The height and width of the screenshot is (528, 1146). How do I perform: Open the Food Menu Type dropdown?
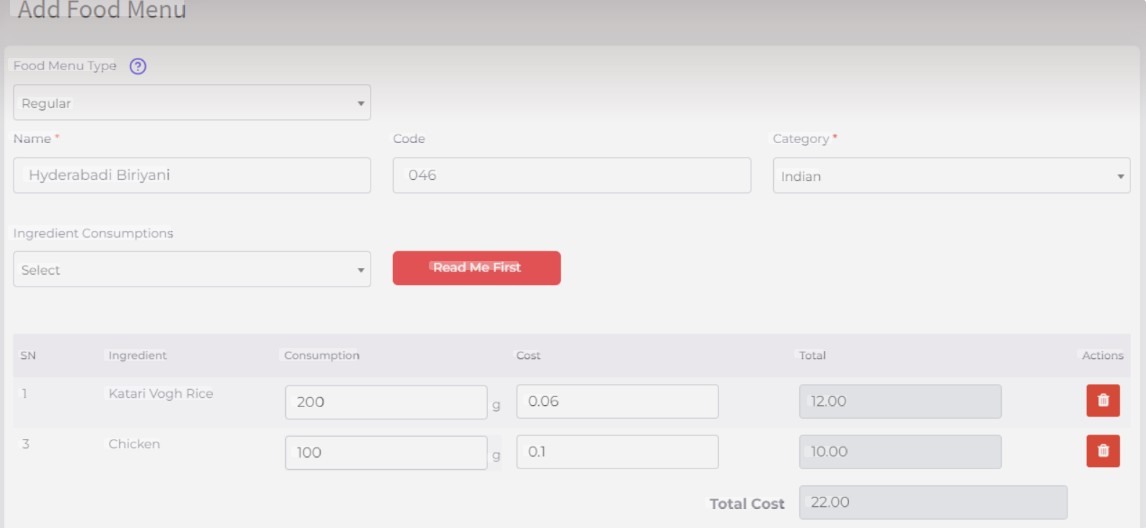coord(191,103)
